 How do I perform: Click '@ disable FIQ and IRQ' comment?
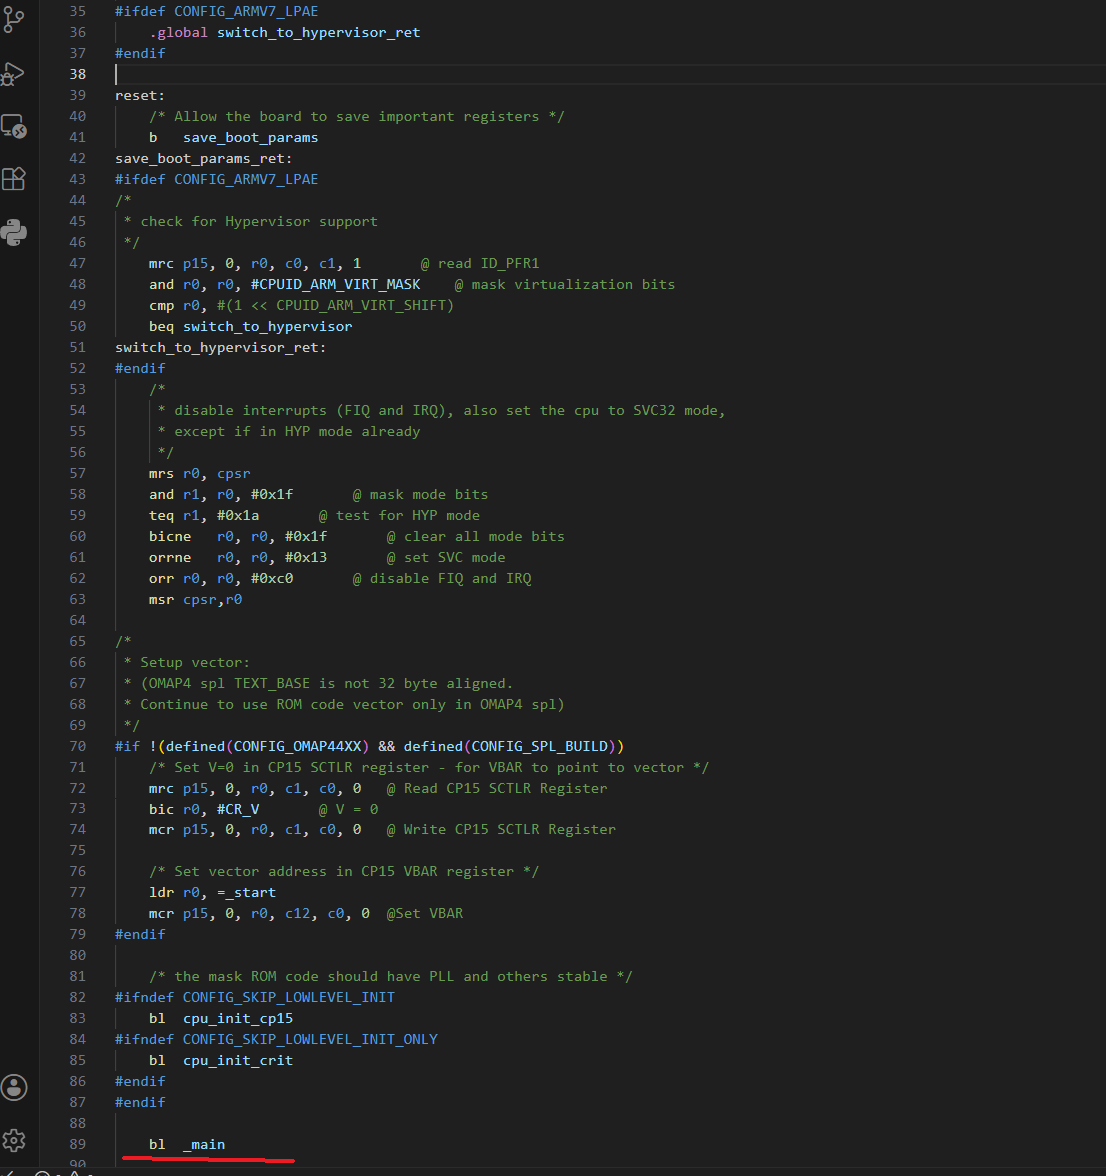(x=442, y=578)
